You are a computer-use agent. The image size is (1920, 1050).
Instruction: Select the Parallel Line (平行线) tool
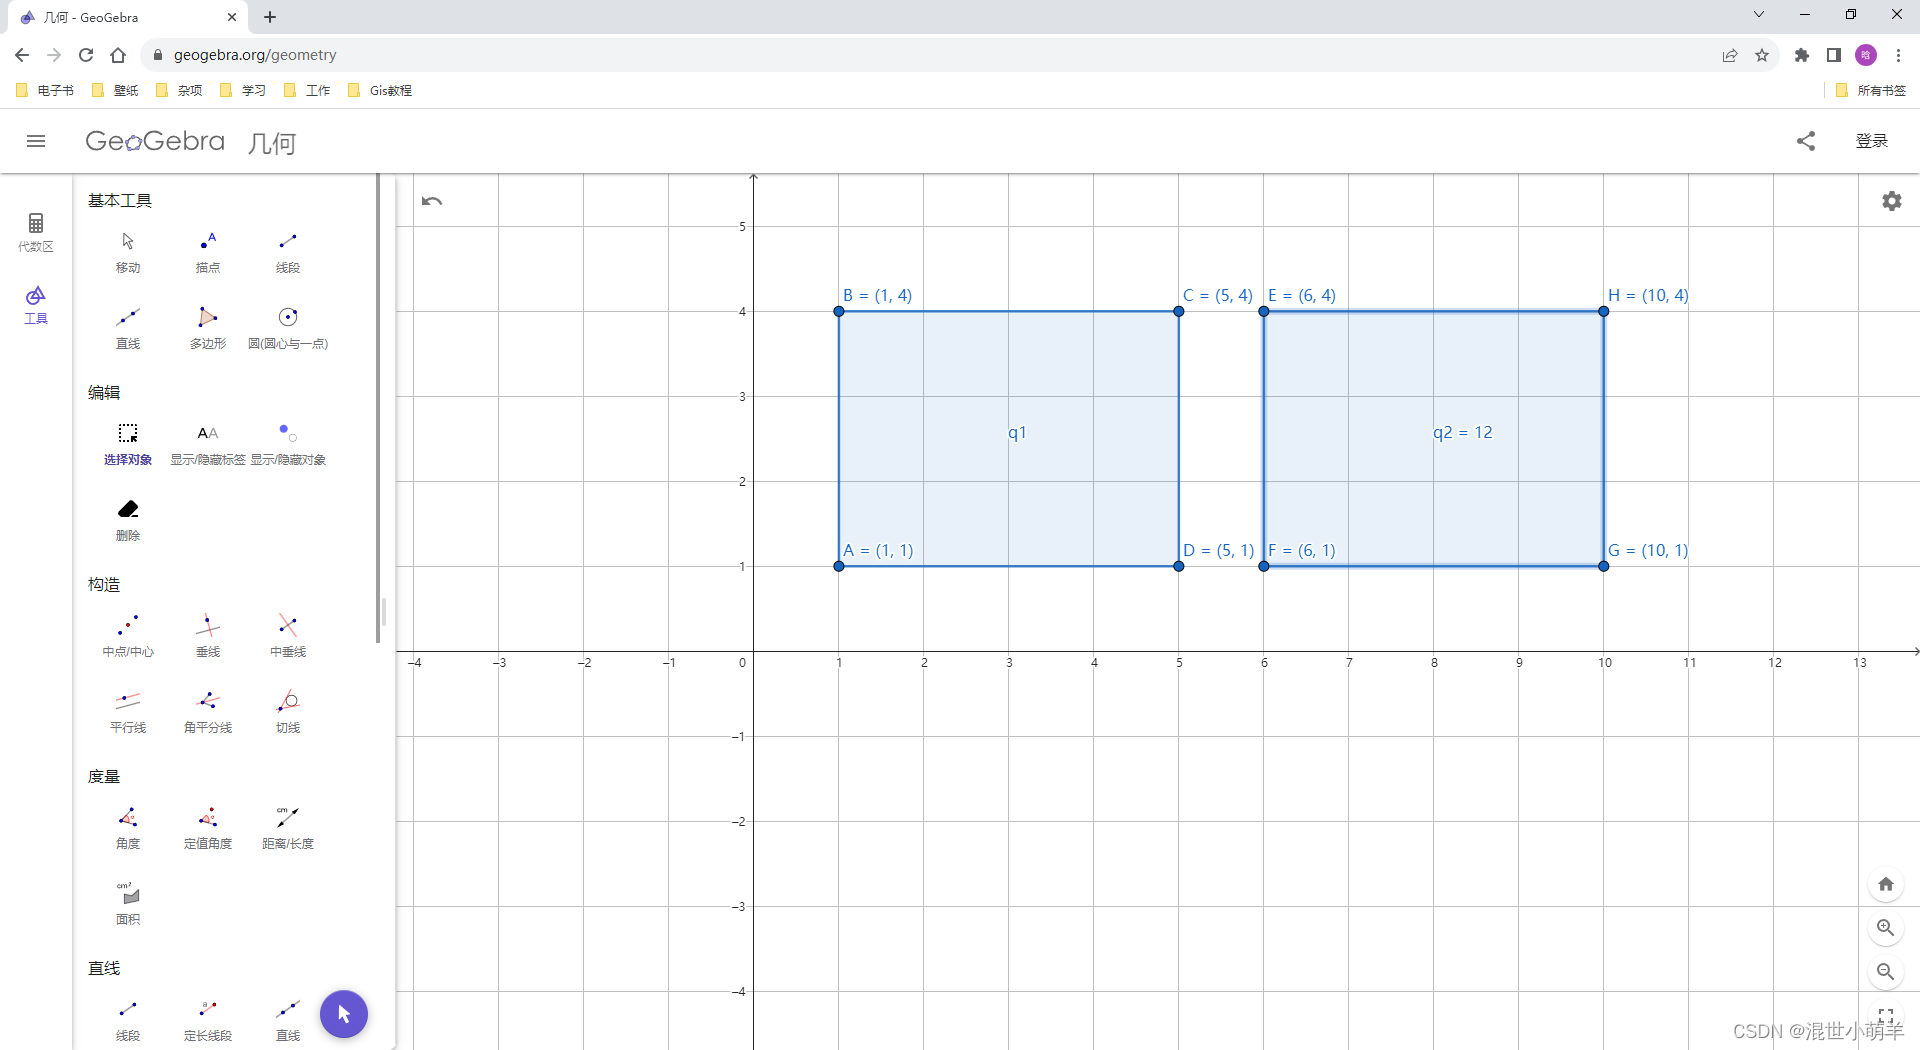coord(128,712)
